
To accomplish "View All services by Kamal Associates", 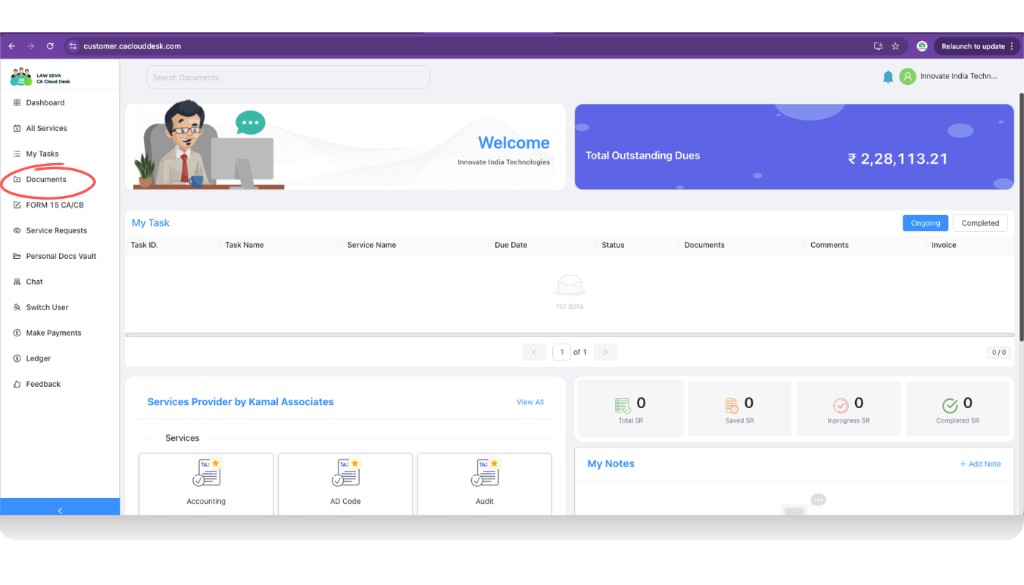I will (529, 401).
